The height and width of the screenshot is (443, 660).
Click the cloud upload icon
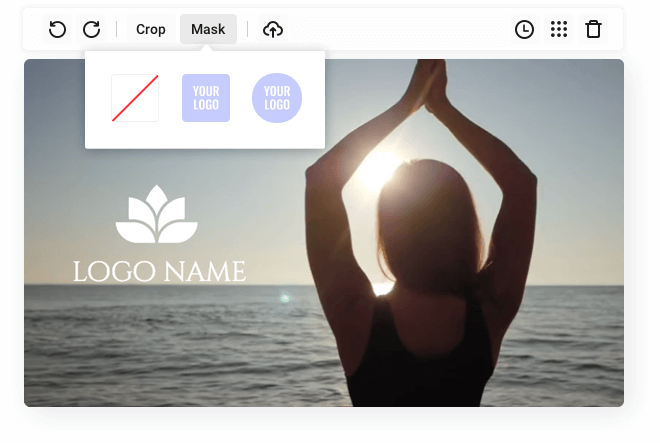tap(273, 29)
